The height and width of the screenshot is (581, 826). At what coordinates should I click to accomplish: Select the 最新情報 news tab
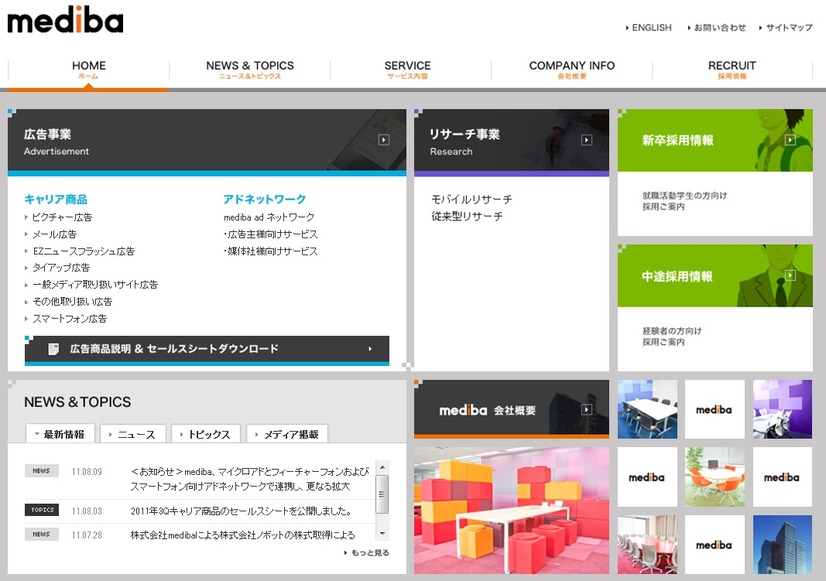click(60, 434)
